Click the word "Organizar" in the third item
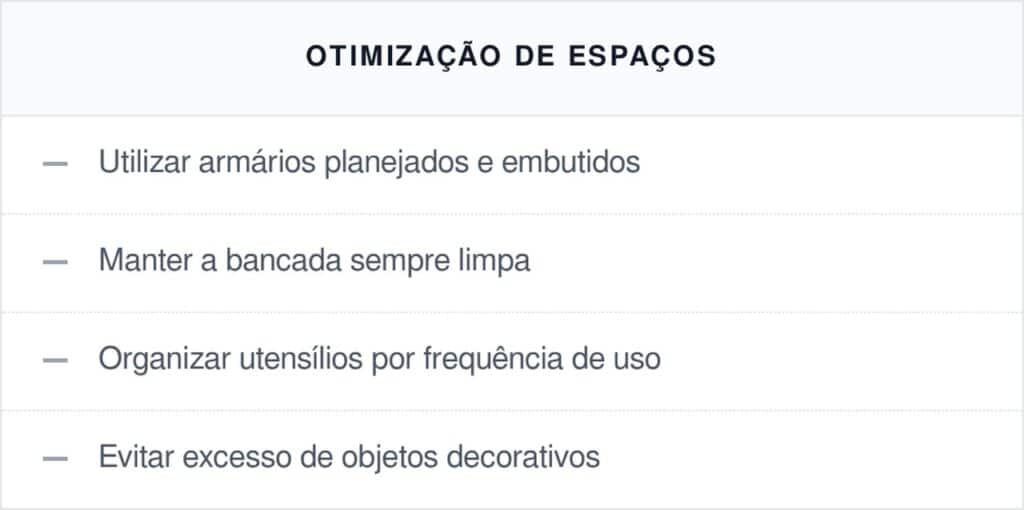 [154, 358]
